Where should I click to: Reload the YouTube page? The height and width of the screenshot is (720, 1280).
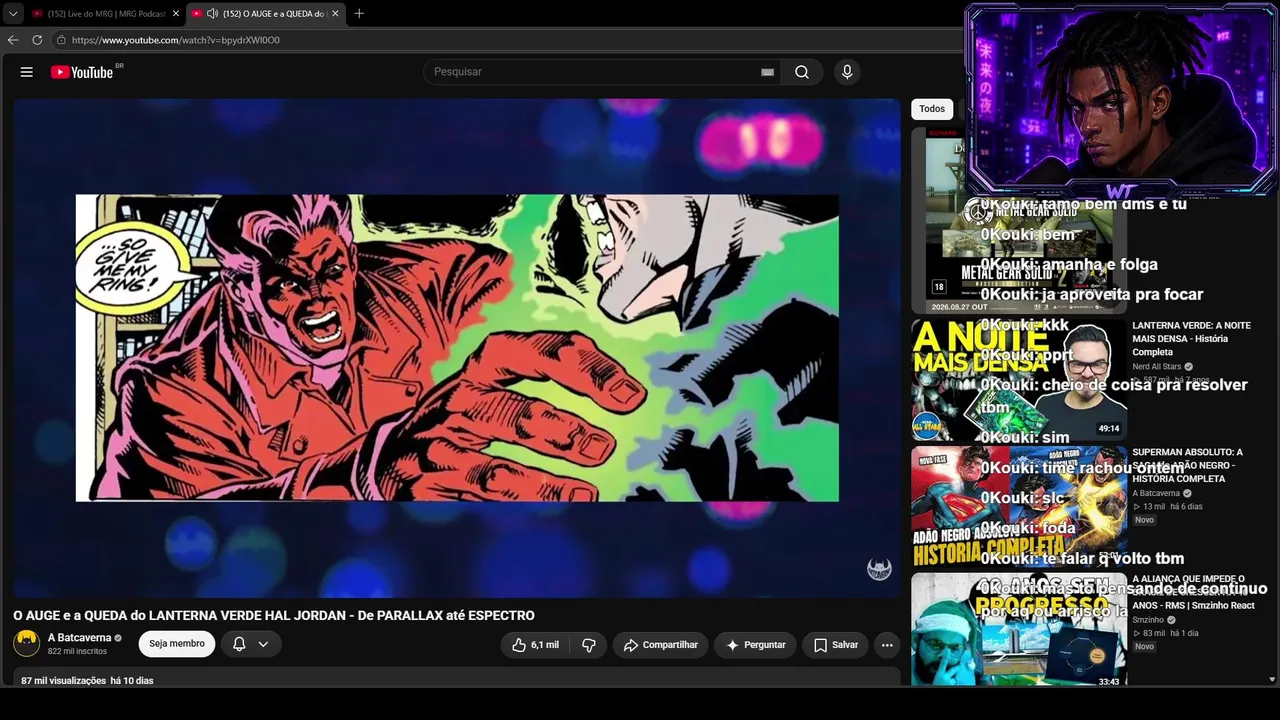[37, 40]
